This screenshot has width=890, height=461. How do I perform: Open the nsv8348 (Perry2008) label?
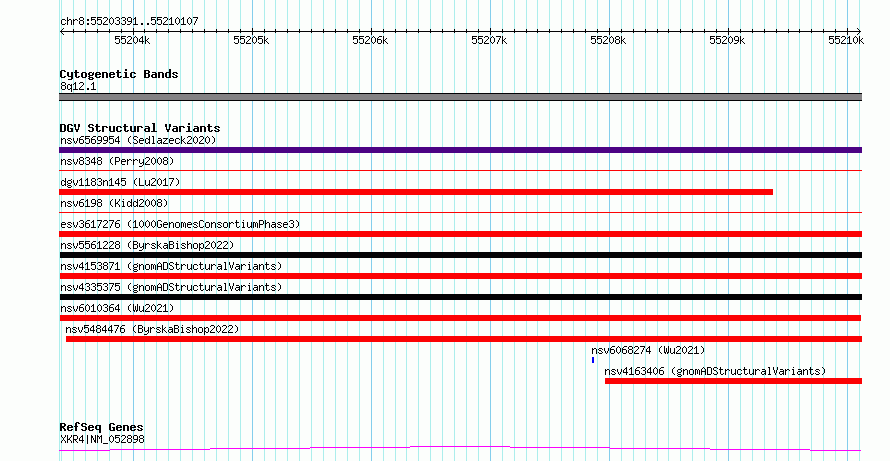click(117, 161)
